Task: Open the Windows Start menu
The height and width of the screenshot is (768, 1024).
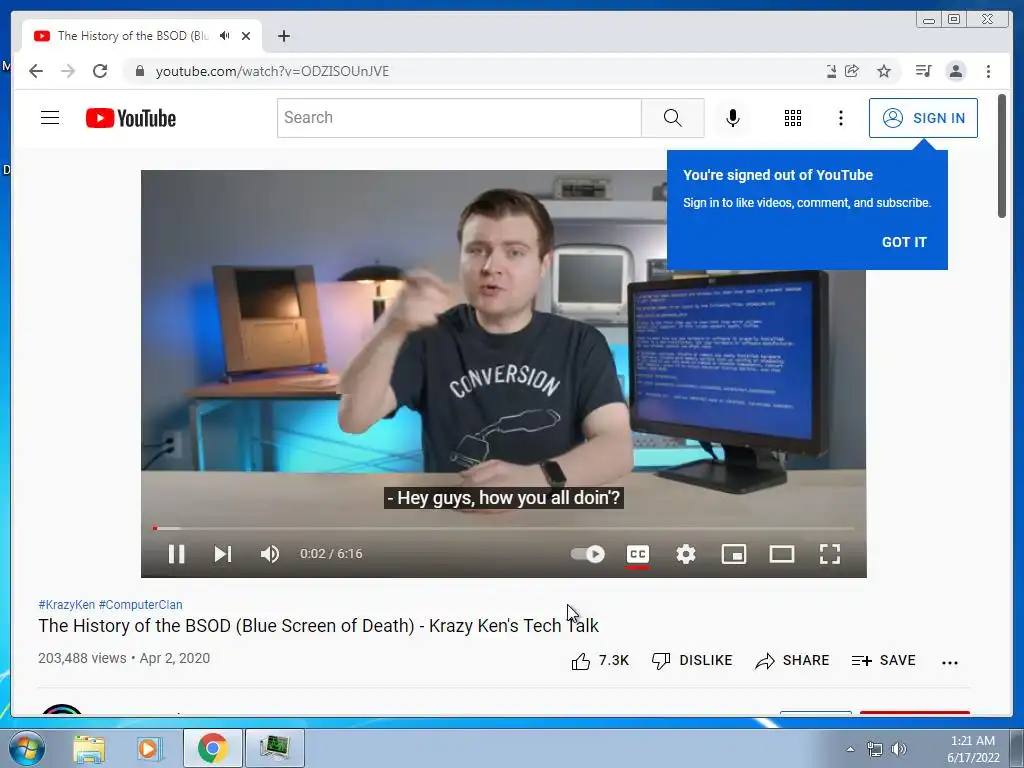Action: (27, 748)
